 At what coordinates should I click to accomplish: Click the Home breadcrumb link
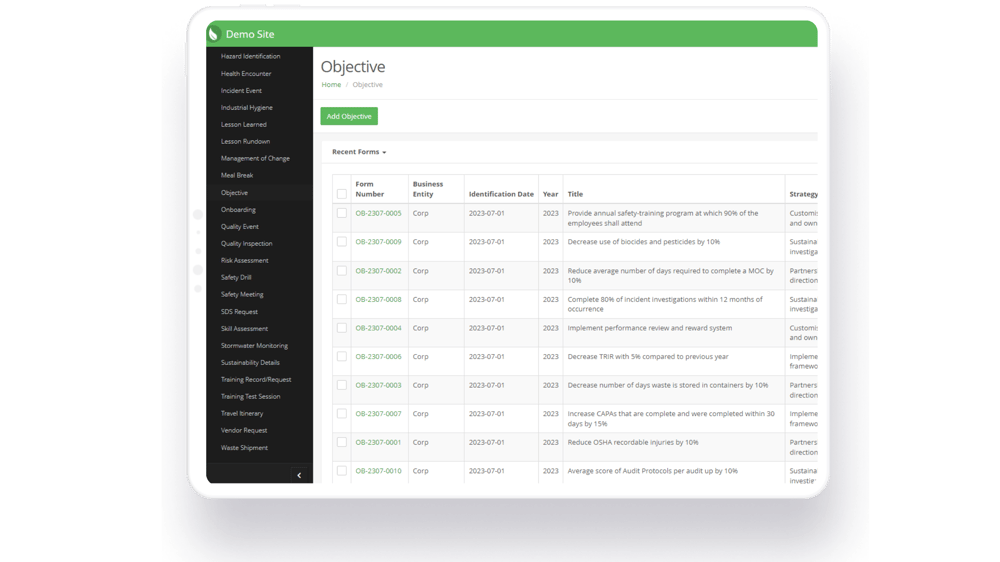pos(330,85)
